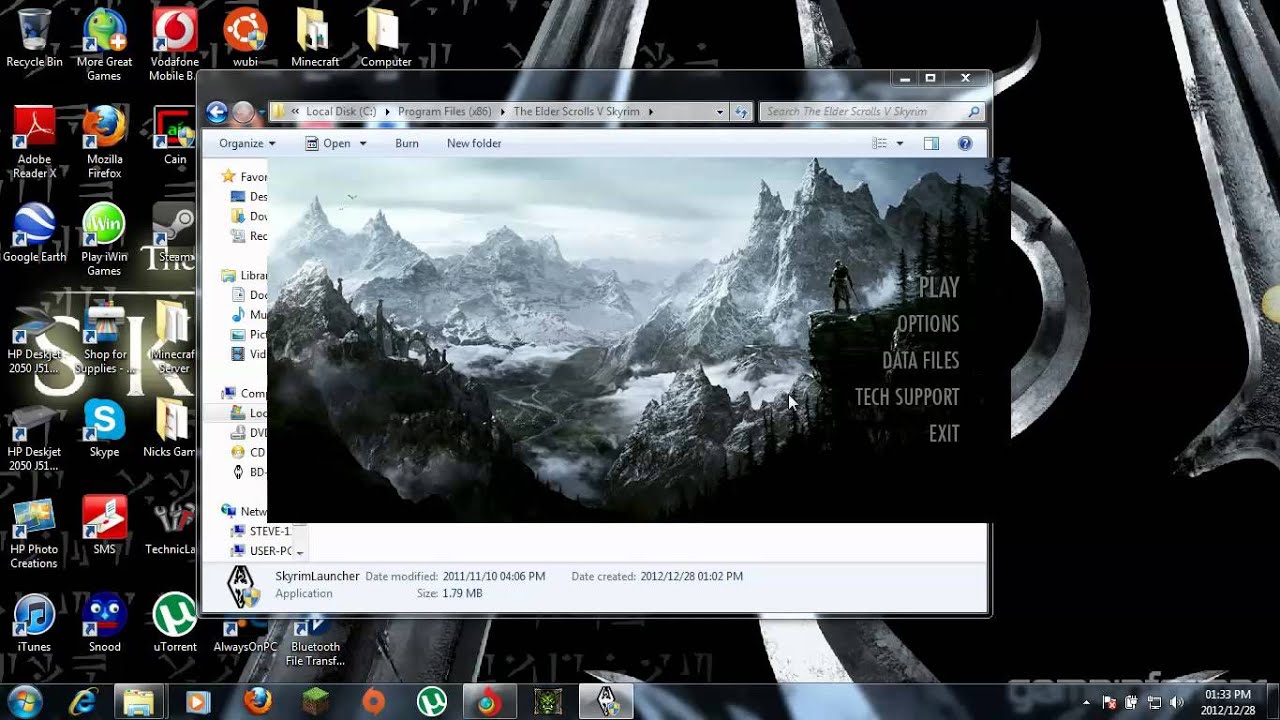This screenshot has width=1280, height=720.
Task: Click Minecraft grass block taskbar icon
Action: (316, 702)
